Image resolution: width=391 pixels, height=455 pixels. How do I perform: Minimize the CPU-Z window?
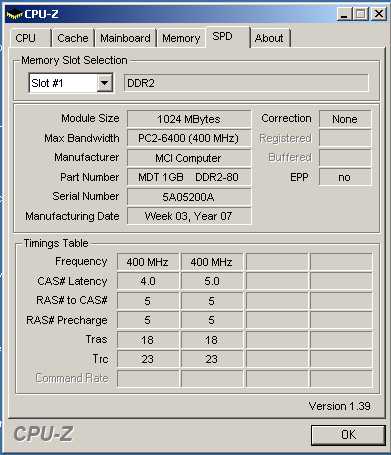(x=345, y=14)
